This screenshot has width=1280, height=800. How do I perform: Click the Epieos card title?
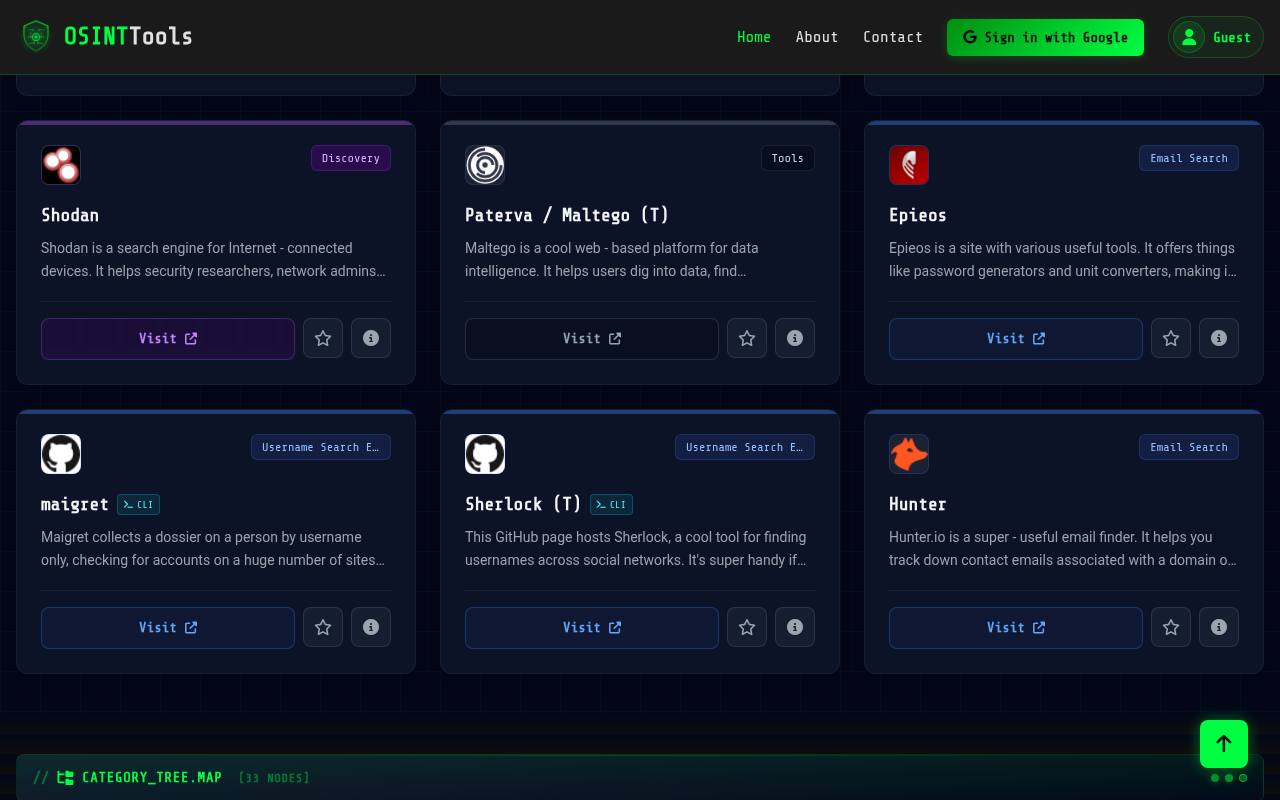click(917, 215)
